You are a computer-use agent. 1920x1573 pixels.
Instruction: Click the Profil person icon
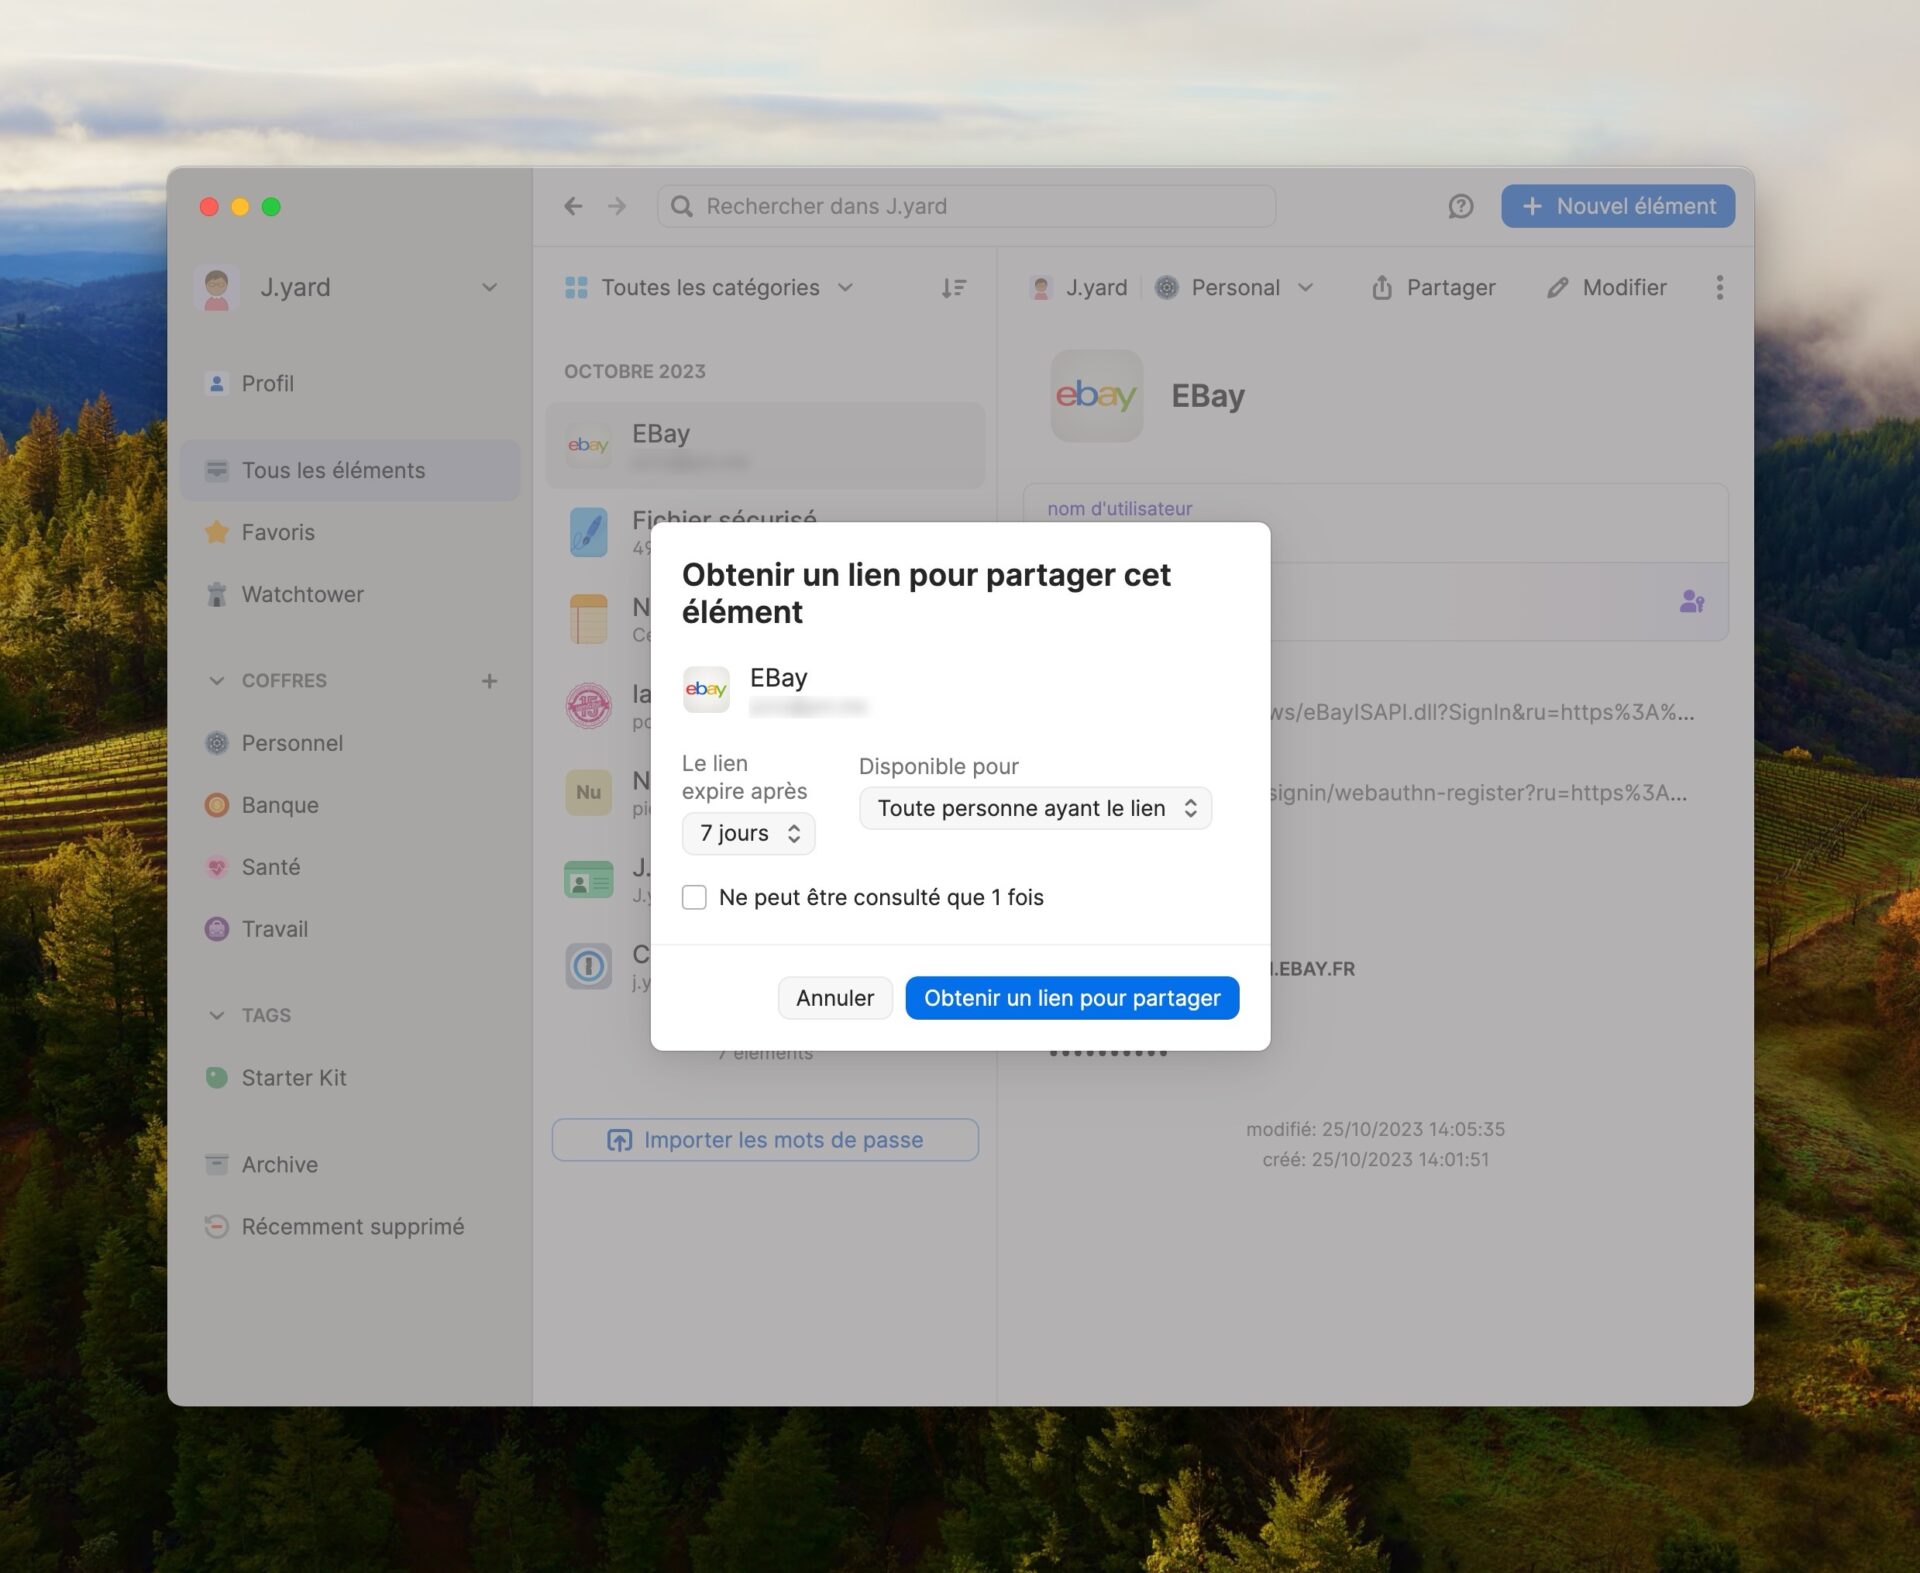pyautogui.click(x=217, y=383)
